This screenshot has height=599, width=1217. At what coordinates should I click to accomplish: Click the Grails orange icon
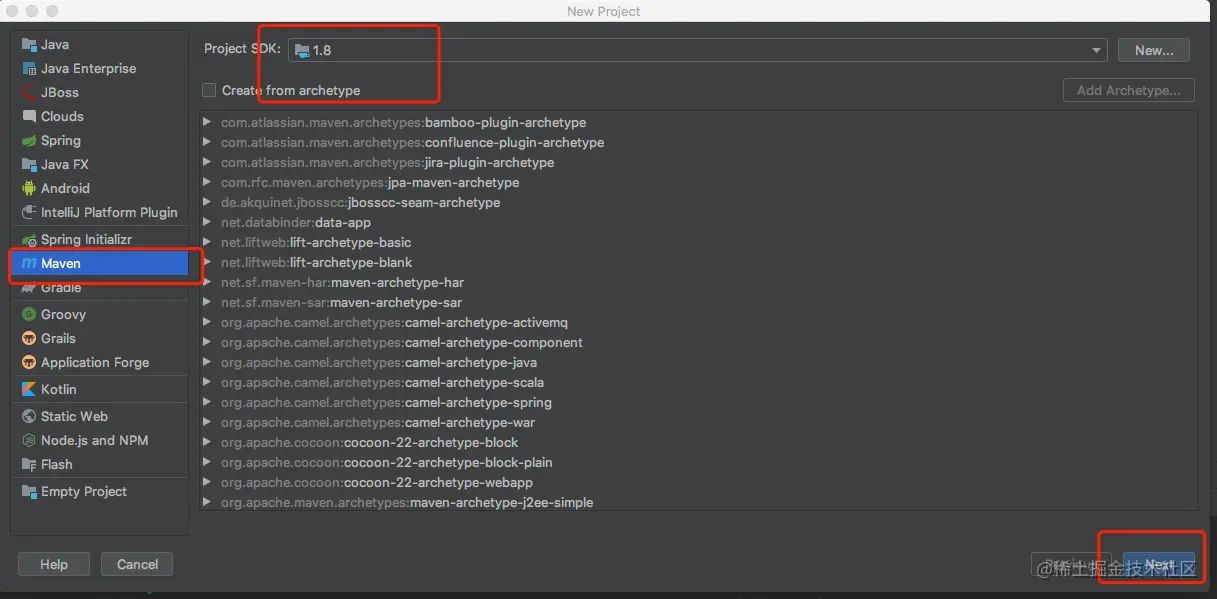click(29, 339)
